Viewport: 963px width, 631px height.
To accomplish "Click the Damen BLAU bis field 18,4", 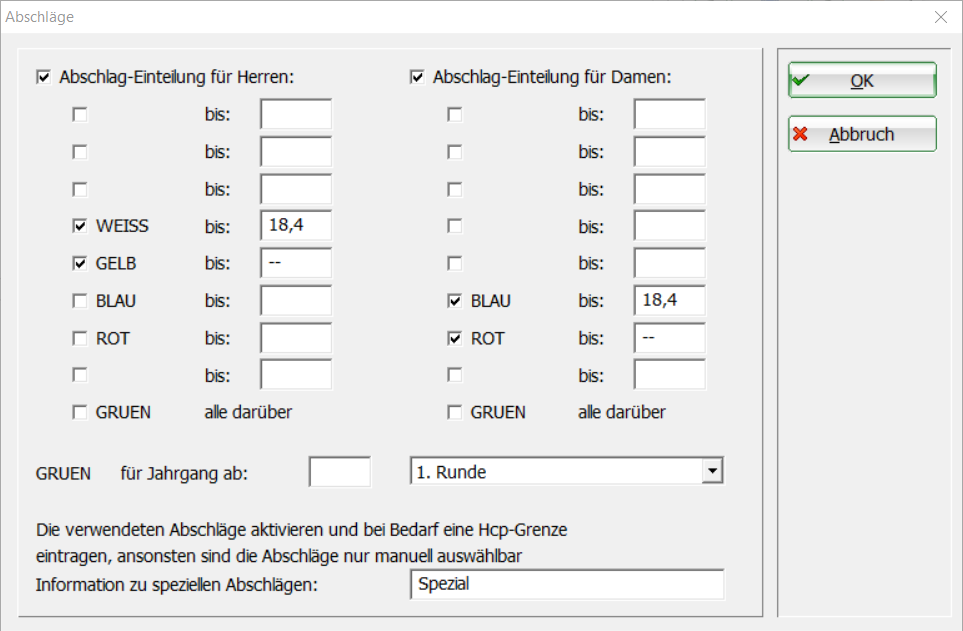I will [669, 301].
